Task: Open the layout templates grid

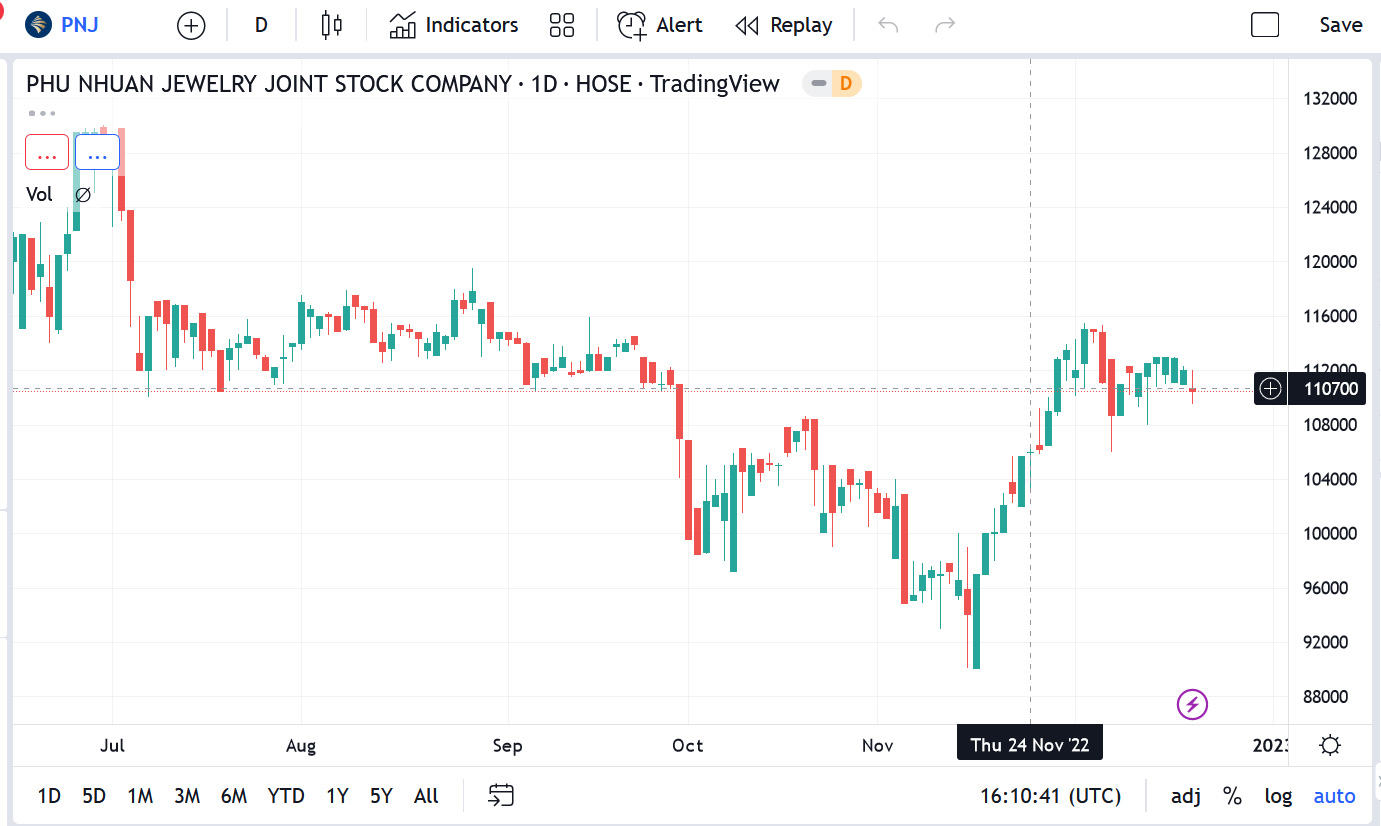Action: click(562, 25)
